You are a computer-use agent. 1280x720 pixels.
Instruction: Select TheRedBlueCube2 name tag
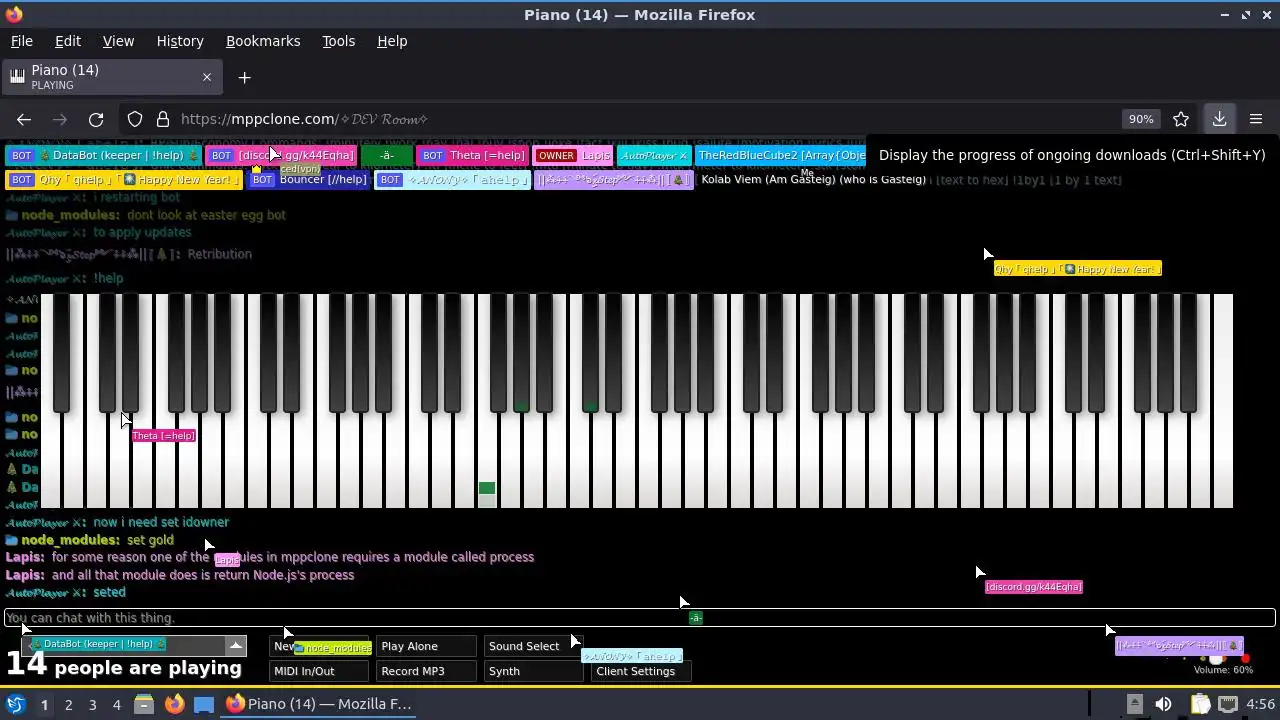tap(780, 155)
